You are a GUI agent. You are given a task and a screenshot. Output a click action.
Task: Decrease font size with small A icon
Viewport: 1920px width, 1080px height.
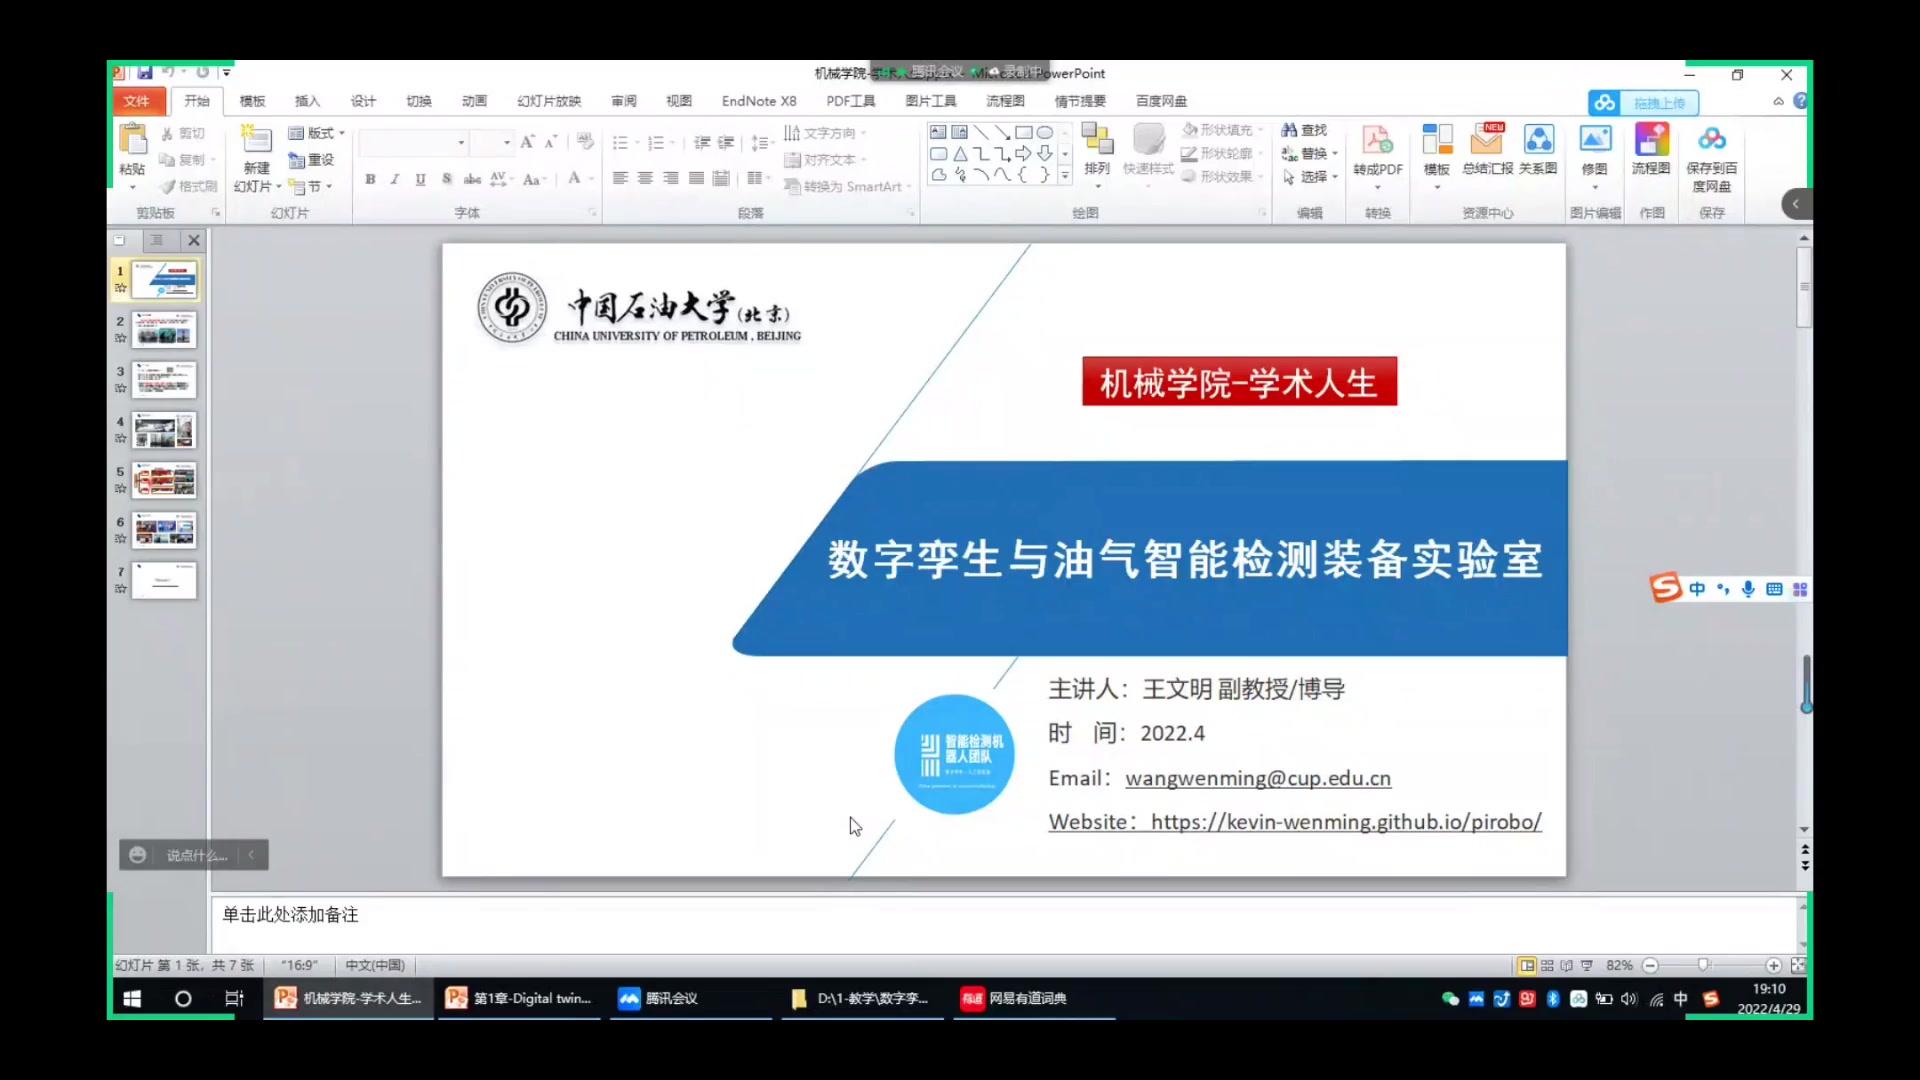pos(551,142)
